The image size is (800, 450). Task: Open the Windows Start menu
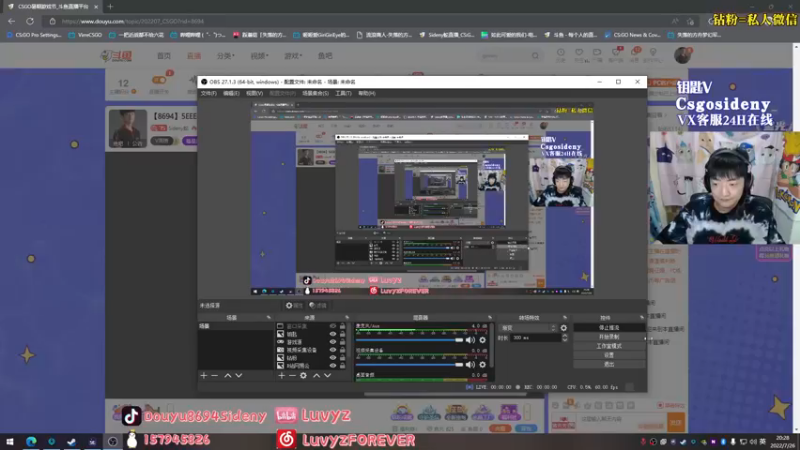[10, 441]
